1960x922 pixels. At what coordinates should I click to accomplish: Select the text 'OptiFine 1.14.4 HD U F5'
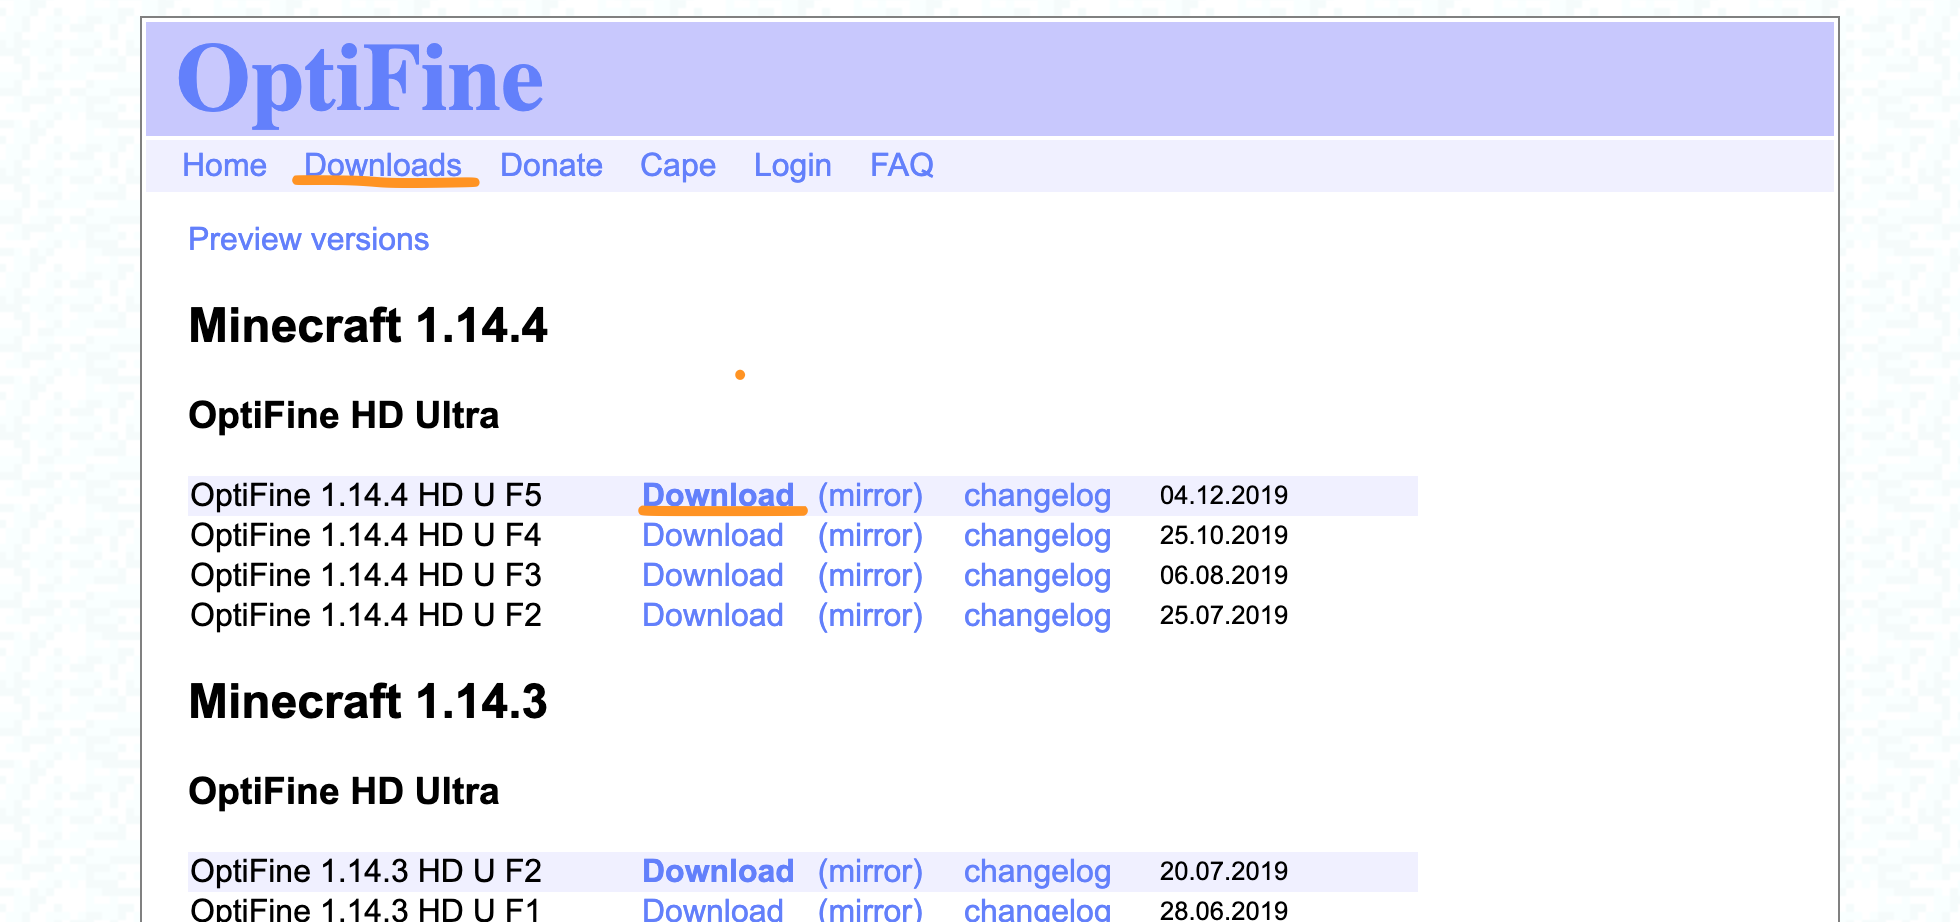(x=366, y=495)
